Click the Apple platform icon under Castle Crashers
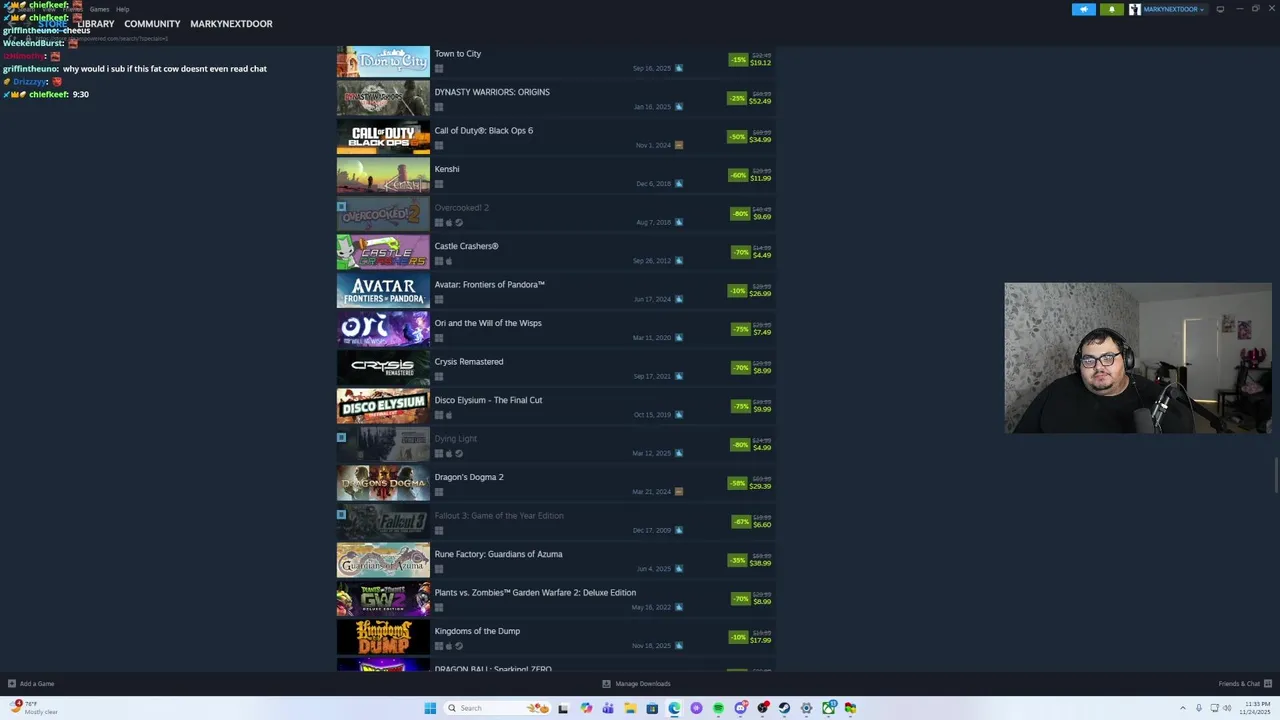The height and width of the screenshot is (720, 1280). tap(449, 261)
